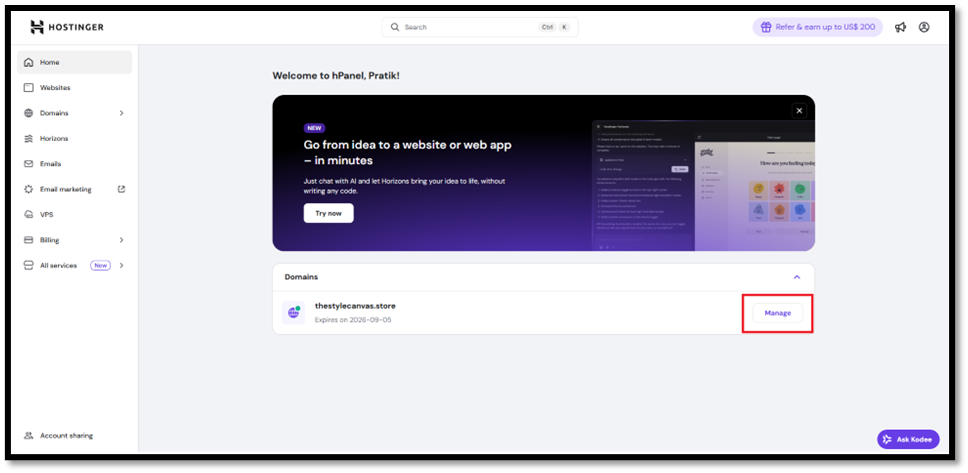This screenshot has height=473, width=968.
Task: Click the Horizons icon in sidebar
Action: pos(29,138)
